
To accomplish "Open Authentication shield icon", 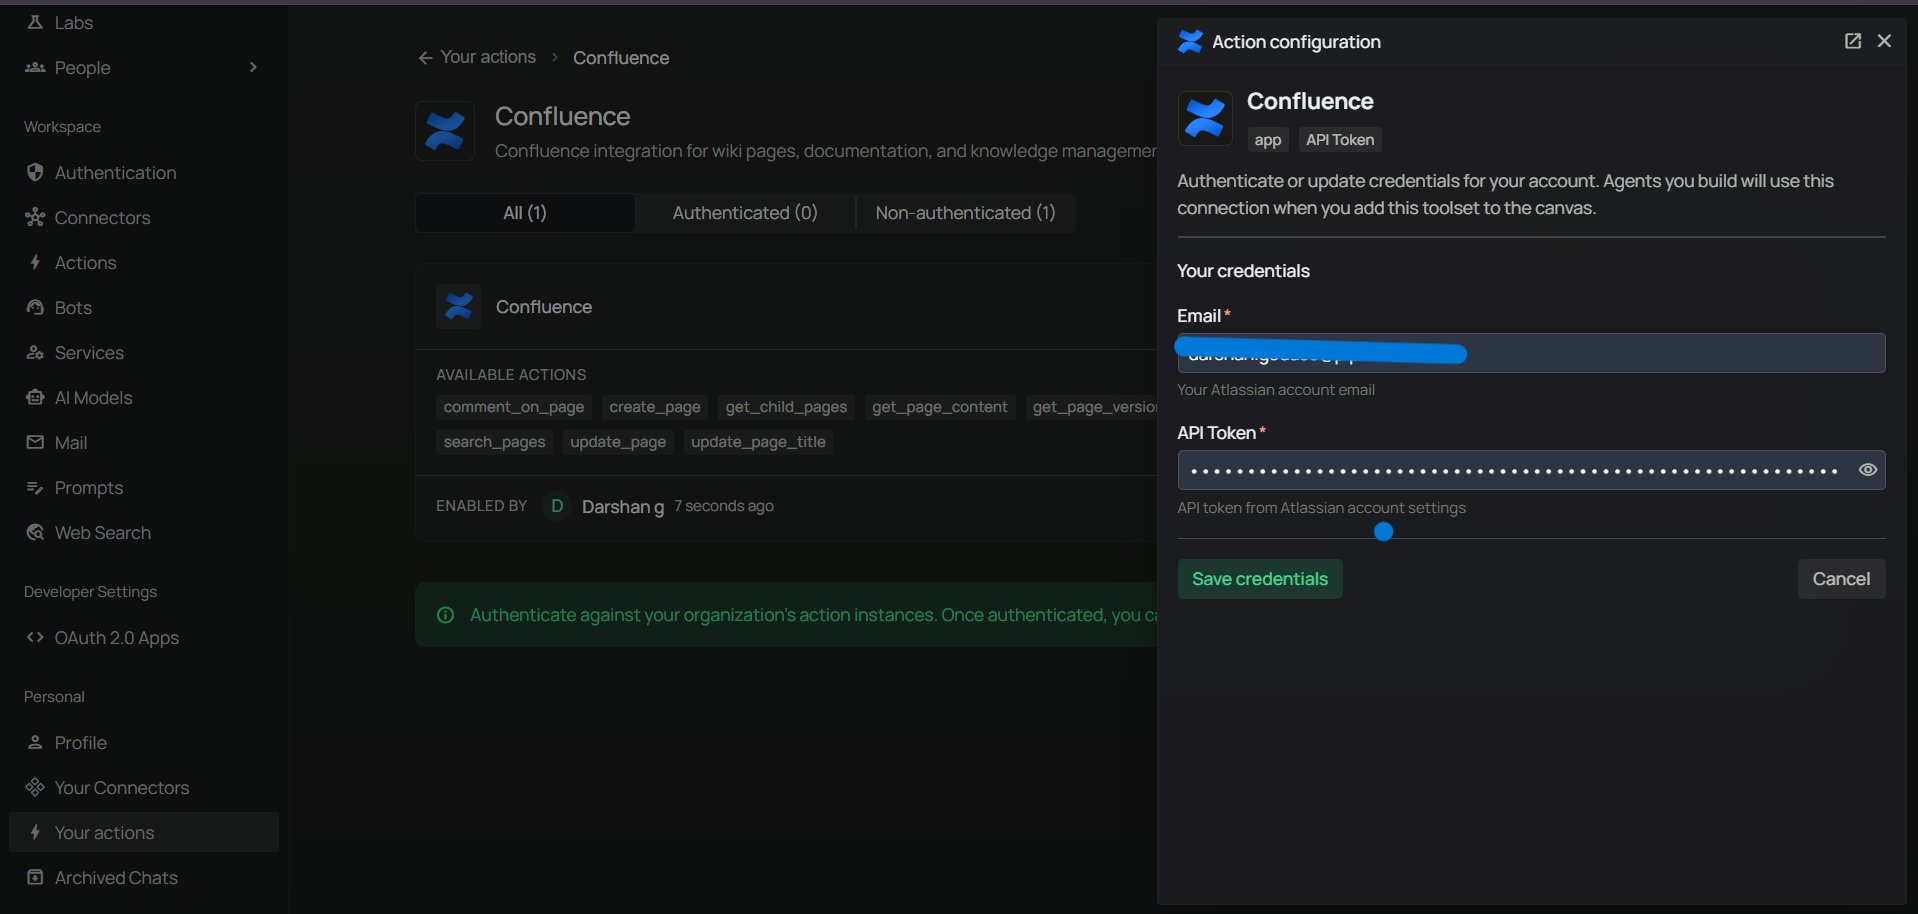I will pos(35,172).
